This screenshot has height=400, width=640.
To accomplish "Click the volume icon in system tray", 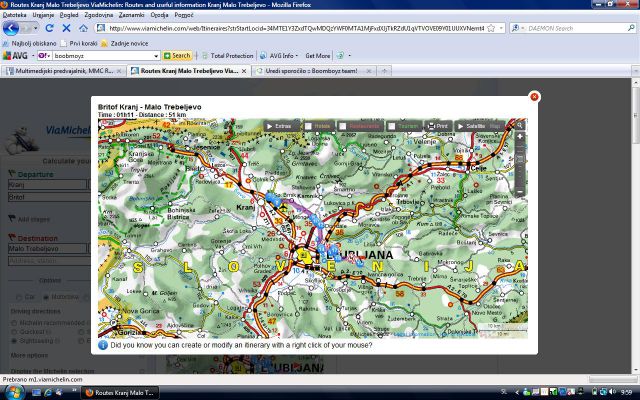I will tap(612, 392).
